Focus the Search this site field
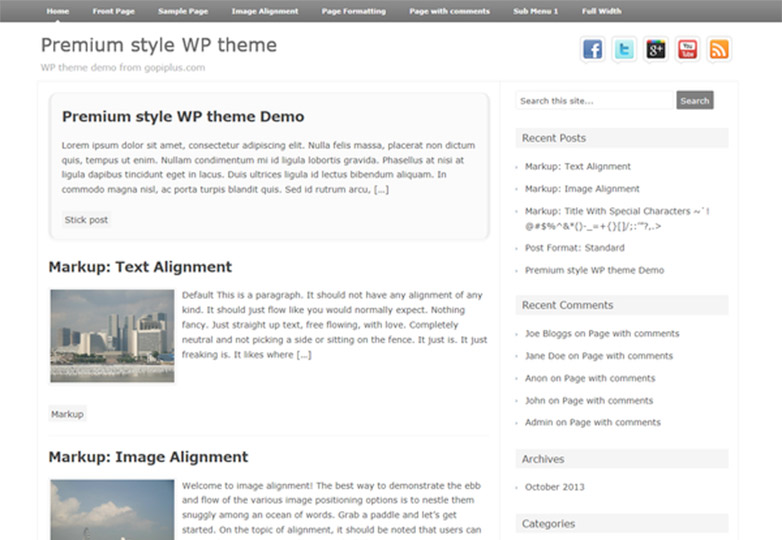 tap(595, 101)
